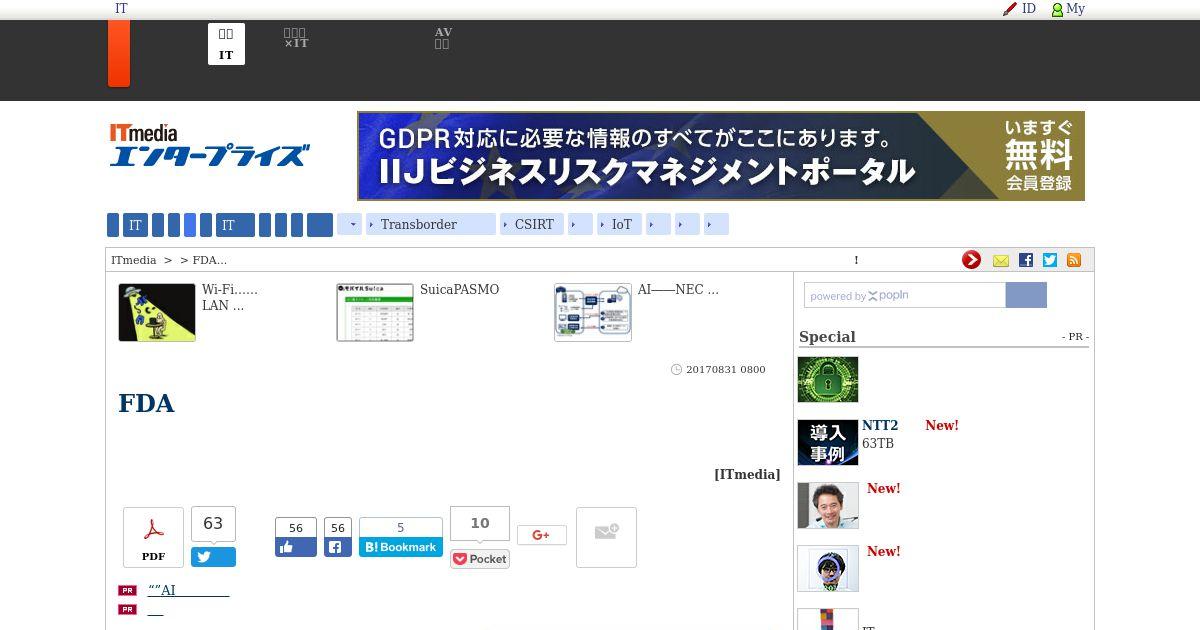Open the PR link beginning with AI
1200x630 pixels.
[x=188, y=590]
